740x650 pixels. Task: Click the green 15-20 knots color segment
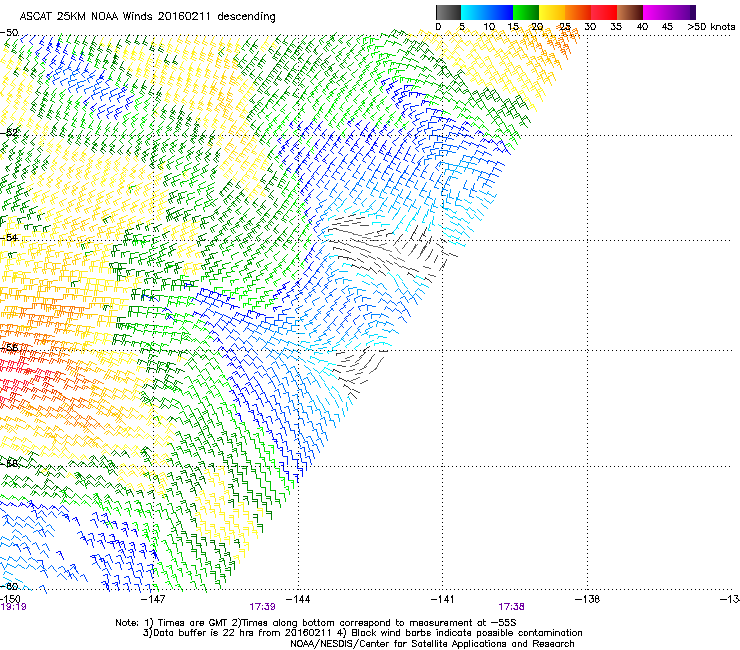click(x=526, y=12)
